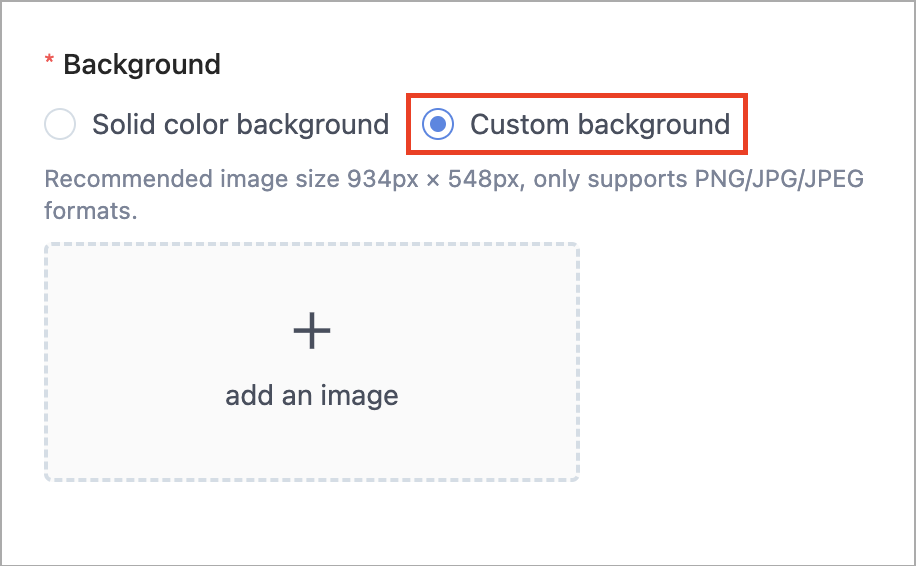Click the word "formats." in hint
This screenshot has height=566, width=916.
(x=91, y=211)
